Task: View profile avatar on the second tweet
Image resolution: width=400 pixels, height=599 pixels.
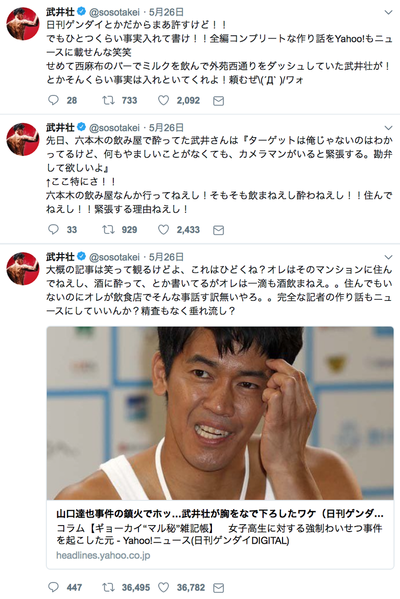Action: [23, 139]
